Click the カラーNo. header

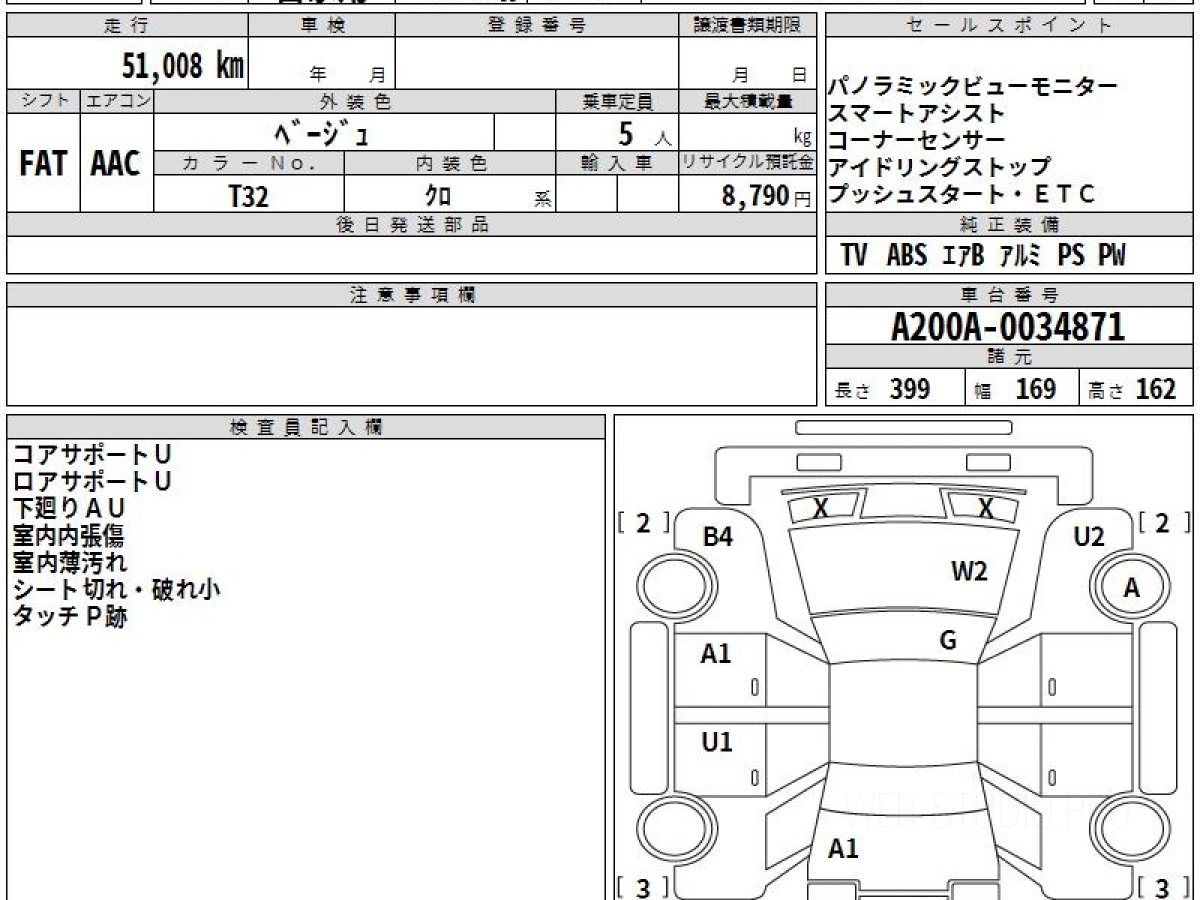click(x=249, y=163)
